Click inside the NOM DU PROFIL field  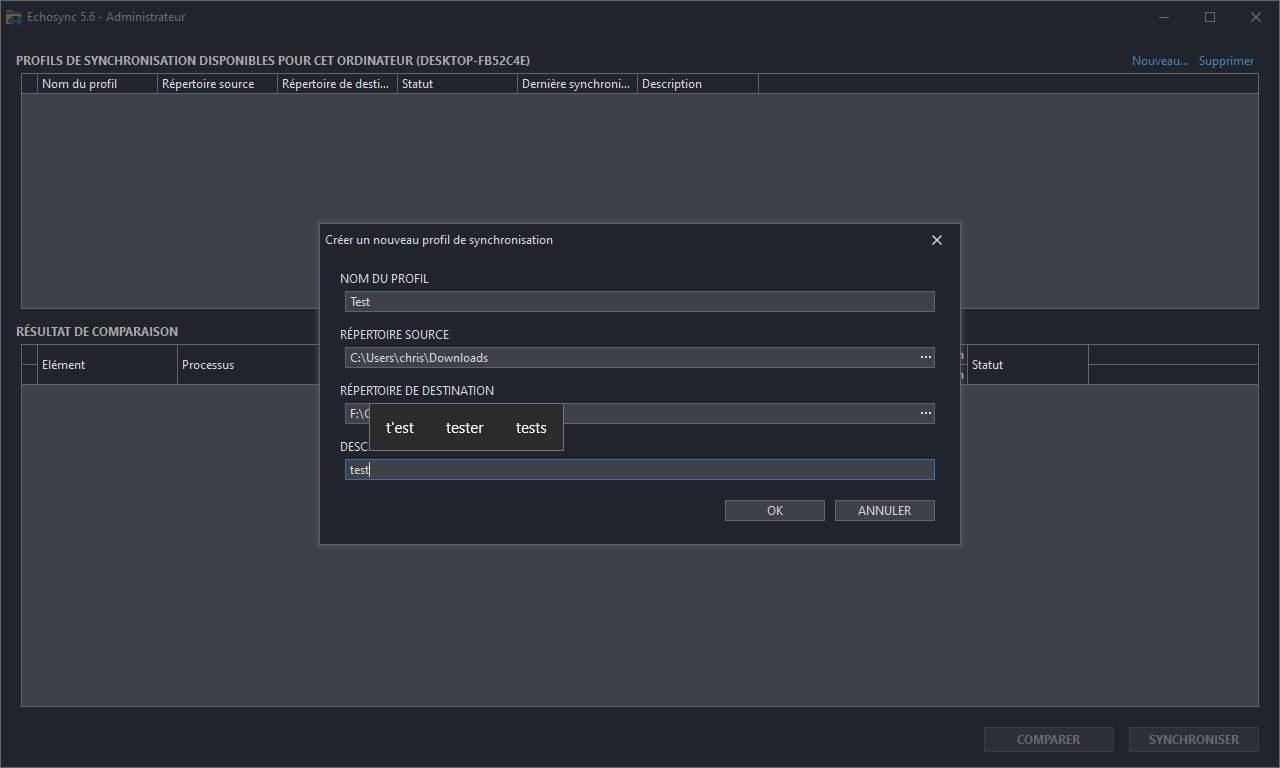pos(640,301)
